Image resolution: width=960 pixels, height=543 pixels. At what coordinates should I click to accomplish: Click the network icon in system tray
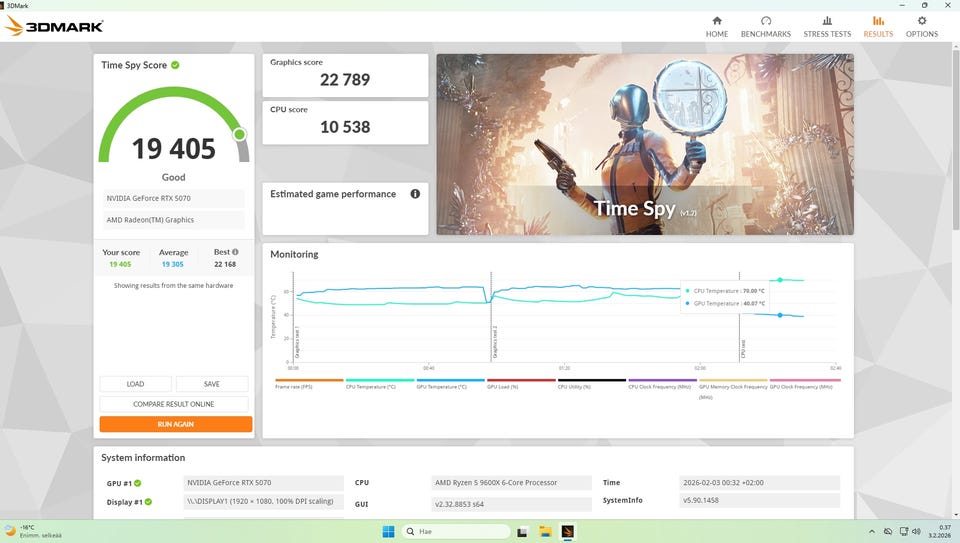[904, 531]
